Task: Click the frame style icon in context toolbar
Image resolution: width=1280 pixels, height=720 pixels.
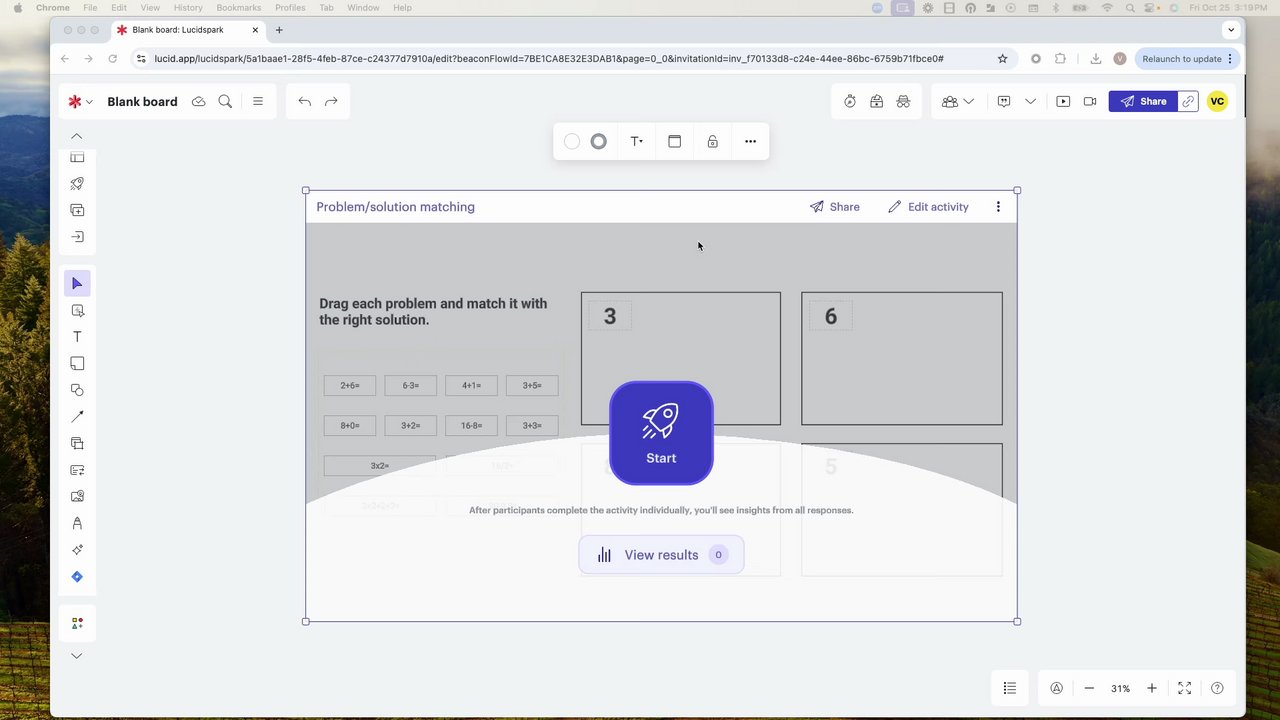Action: tap(674, 142)
